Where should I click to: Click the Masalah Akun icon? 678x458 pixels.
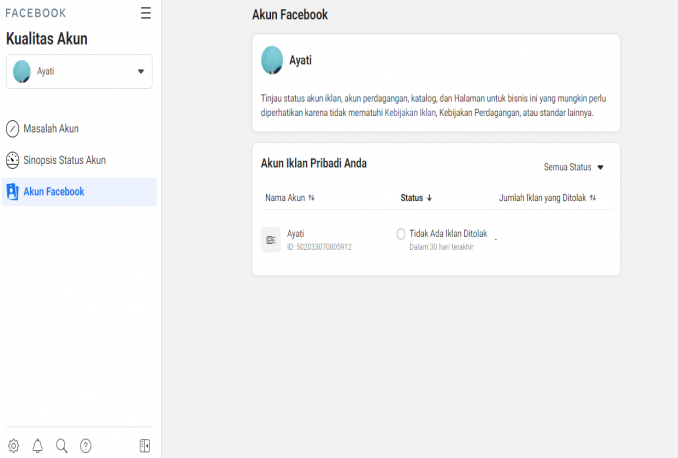(x=13, y=129)
